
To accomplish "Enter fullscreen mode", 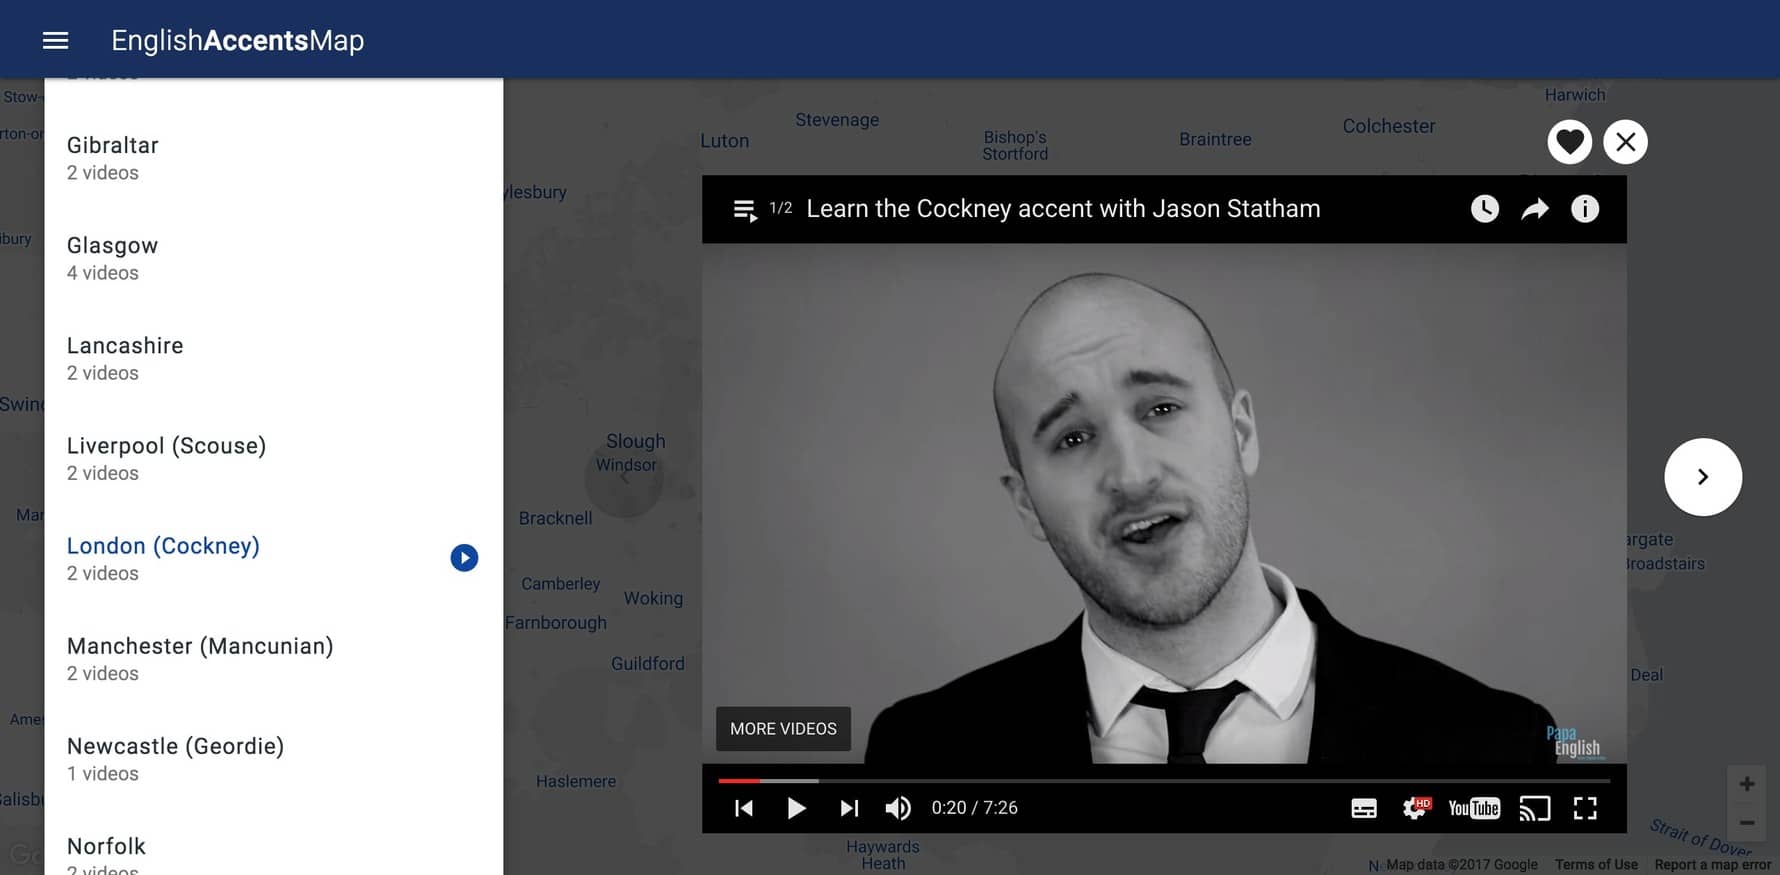I will pyautogui.click(x=1585, y=808).
